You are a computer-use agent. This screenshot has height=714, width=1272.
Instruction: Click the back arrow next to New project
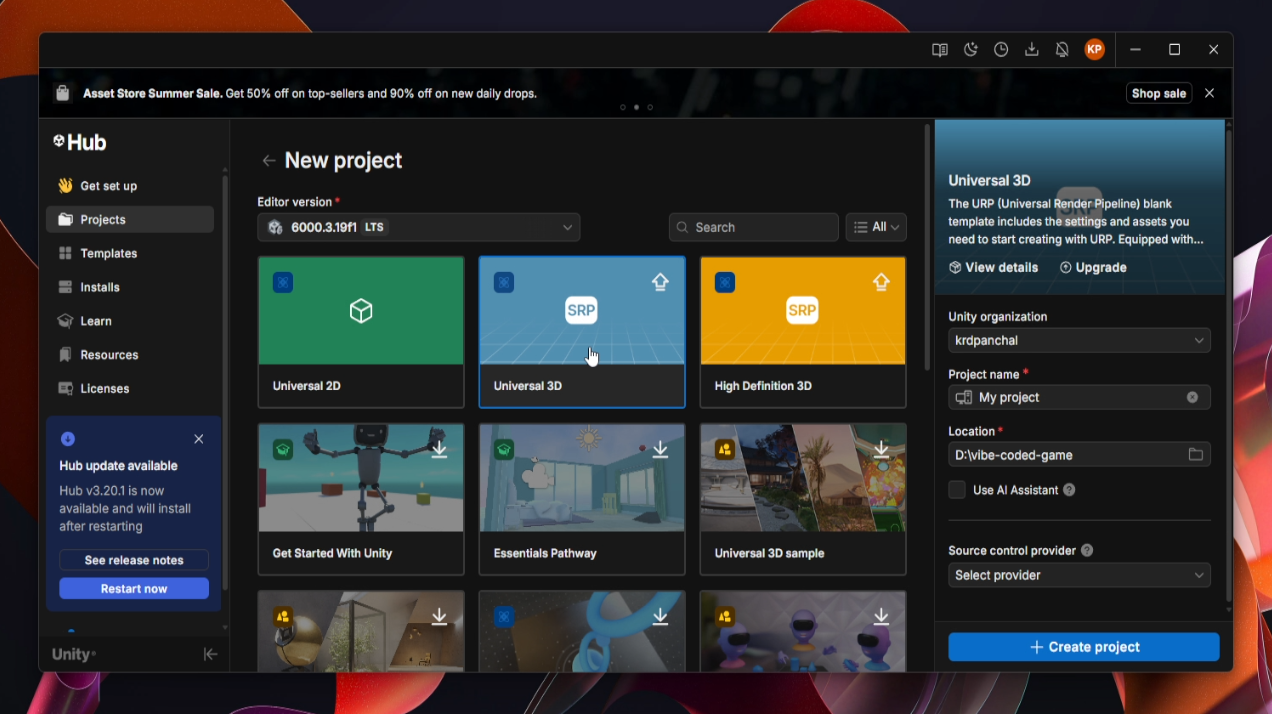(268, 160)
